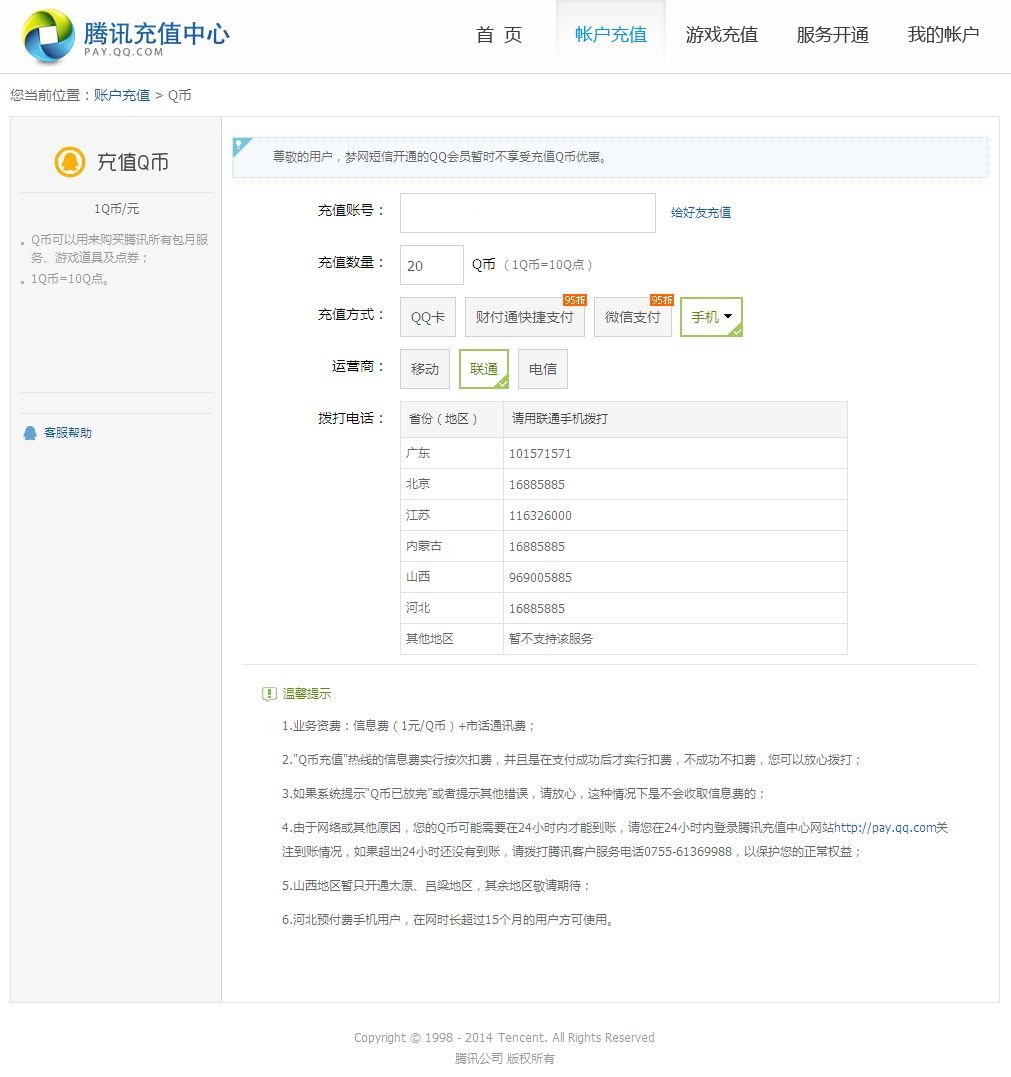The width and height of the screenshot is (1011, 1077).
Task: Select the 帐户充值 navigation tab
Action: click(610, 34)
